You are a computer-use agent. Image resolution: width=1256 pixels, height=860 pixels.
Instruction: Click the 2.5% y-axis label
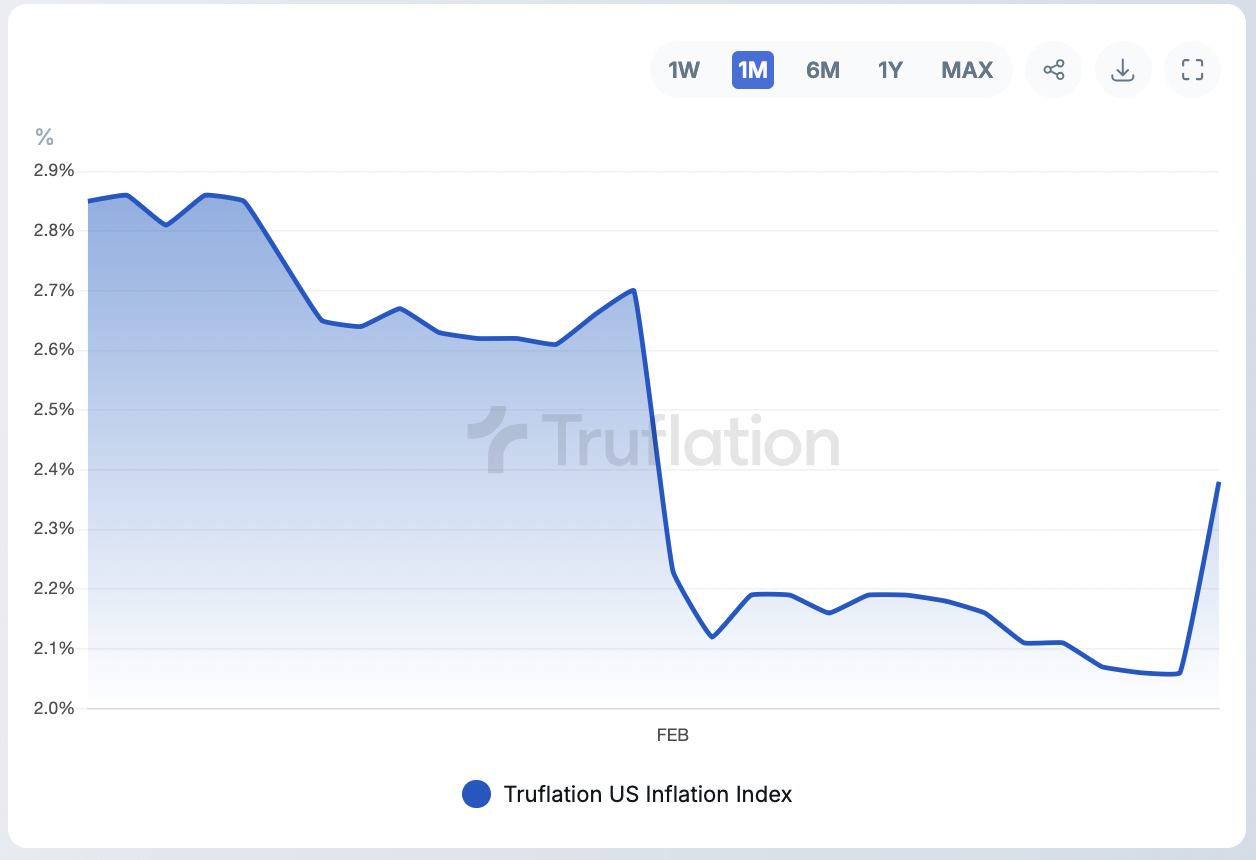pyautogui.click(x=55, y=410)
